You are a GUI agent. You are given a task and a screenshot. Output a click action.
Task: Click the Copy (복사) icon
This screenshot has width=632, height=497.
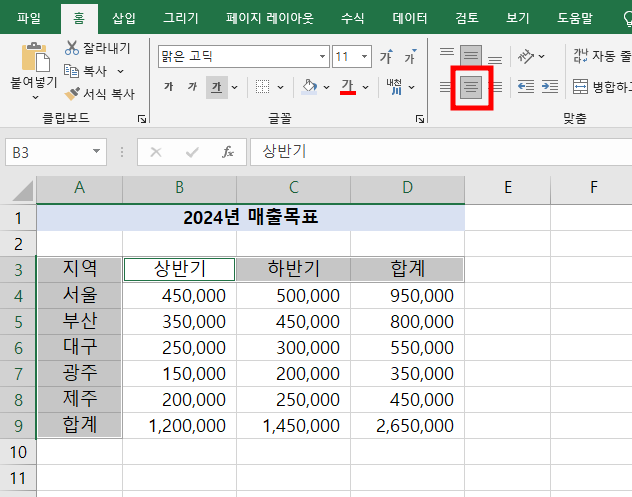tap(72, 71)
